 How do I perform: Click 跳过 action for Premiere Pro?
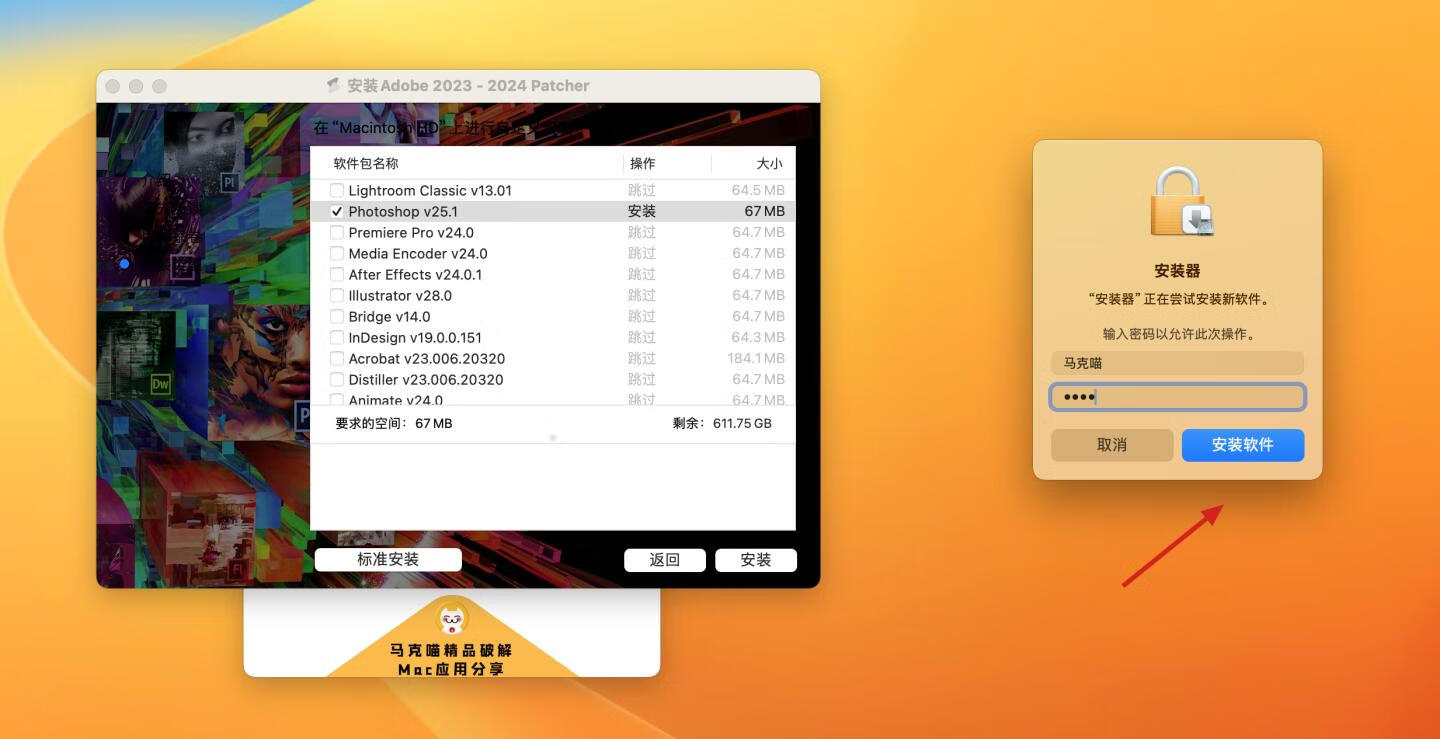point(642,232)
